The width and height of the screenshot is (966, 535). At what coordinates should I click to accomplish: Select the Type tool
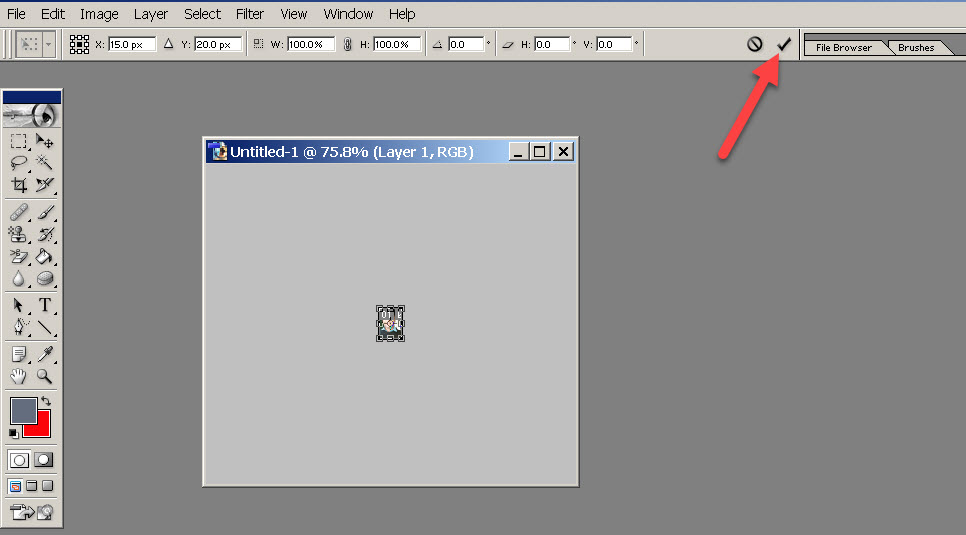click(x=45, y=305)
